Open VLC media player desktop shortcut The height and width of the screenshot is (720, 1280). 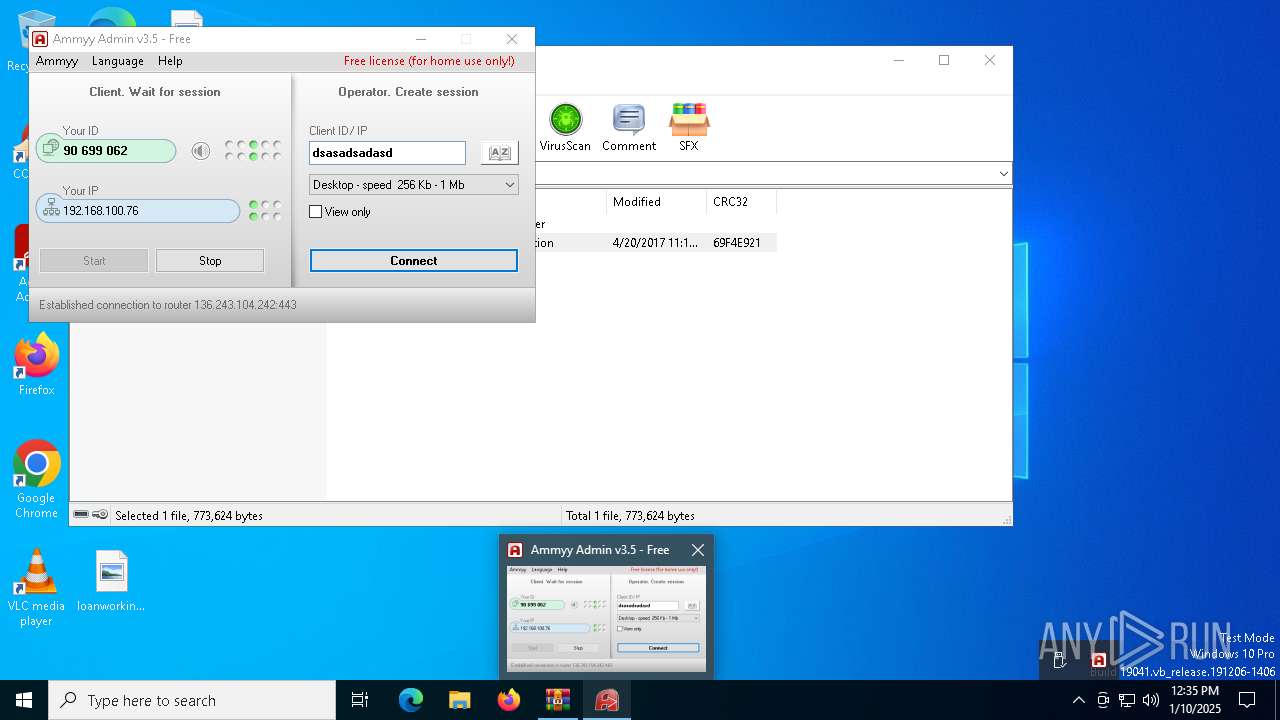click(36, 588)
